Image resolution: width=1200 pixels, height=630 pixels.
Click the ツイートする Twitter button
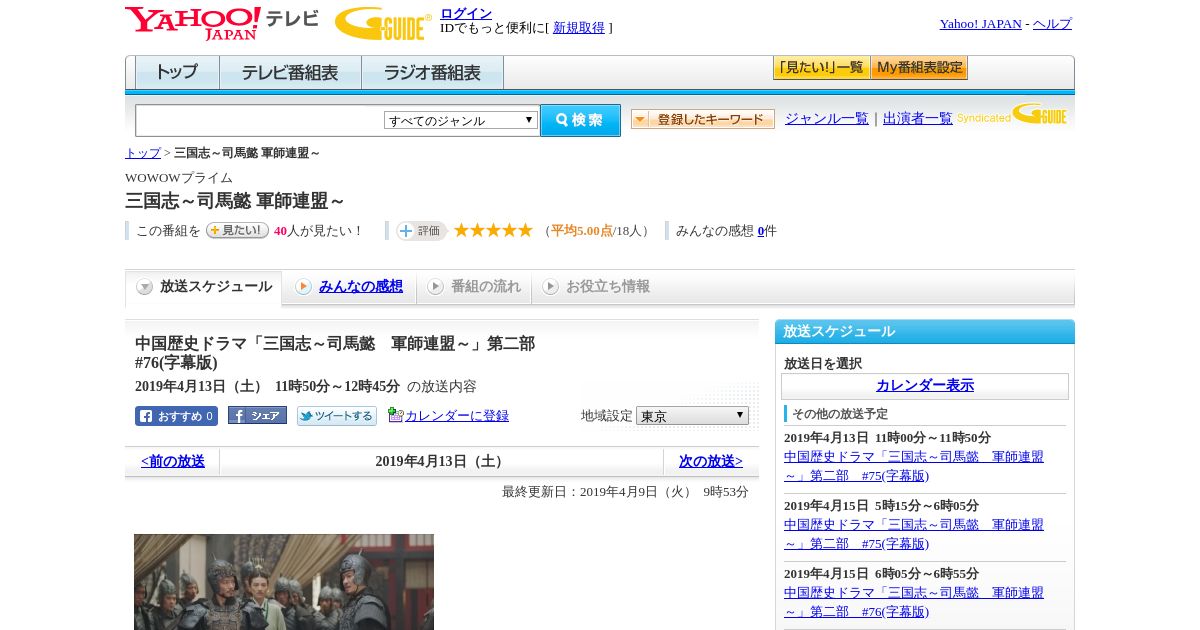pos(337,416)
